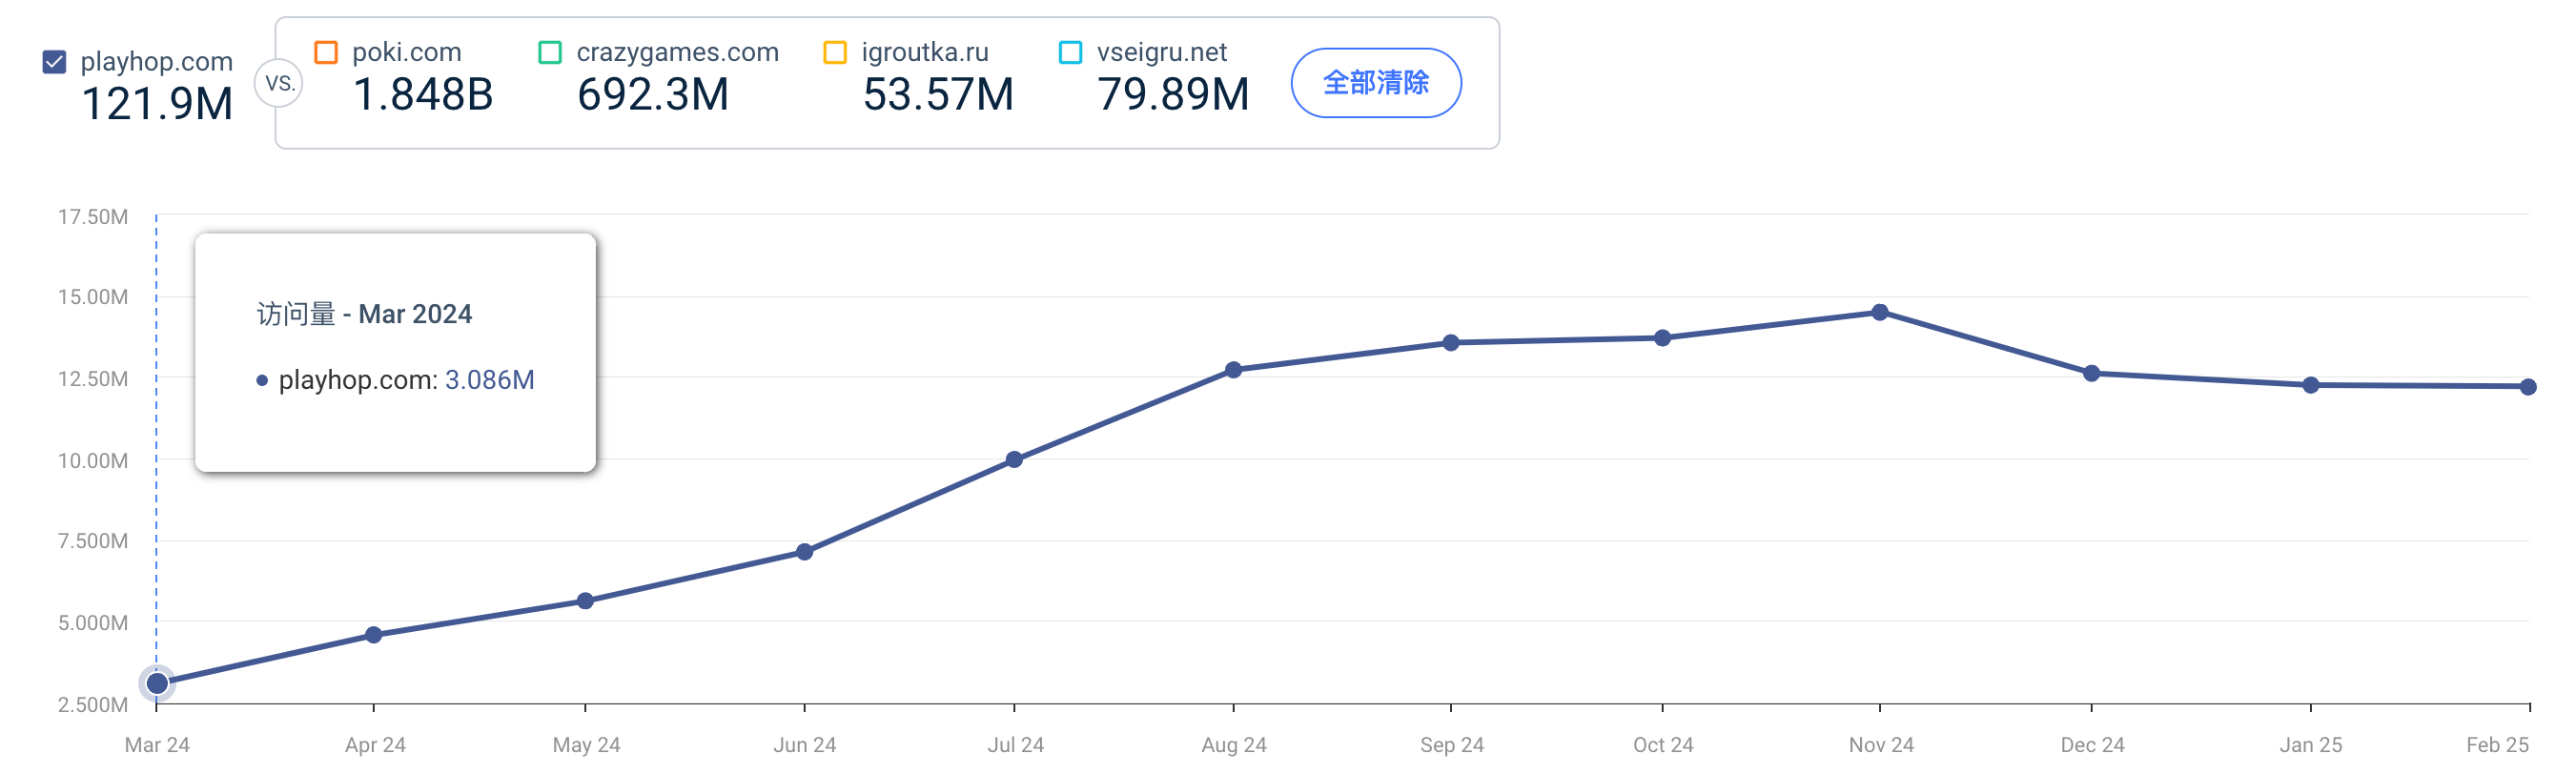2576x774 pixels.
Task: Toggle the vseigru.net checkbox
Action: tap(1070, 52)
